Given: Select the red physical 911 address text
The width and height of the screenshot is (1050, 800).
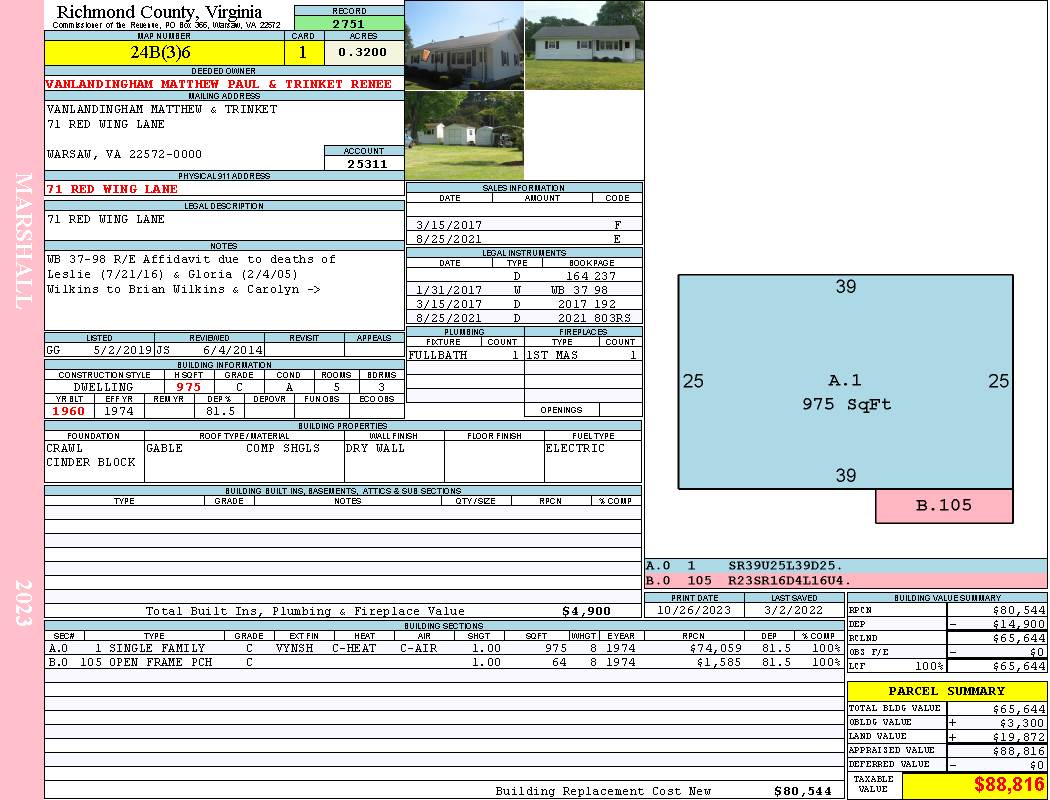Looking at the screenshot, I should pos(112,189).
